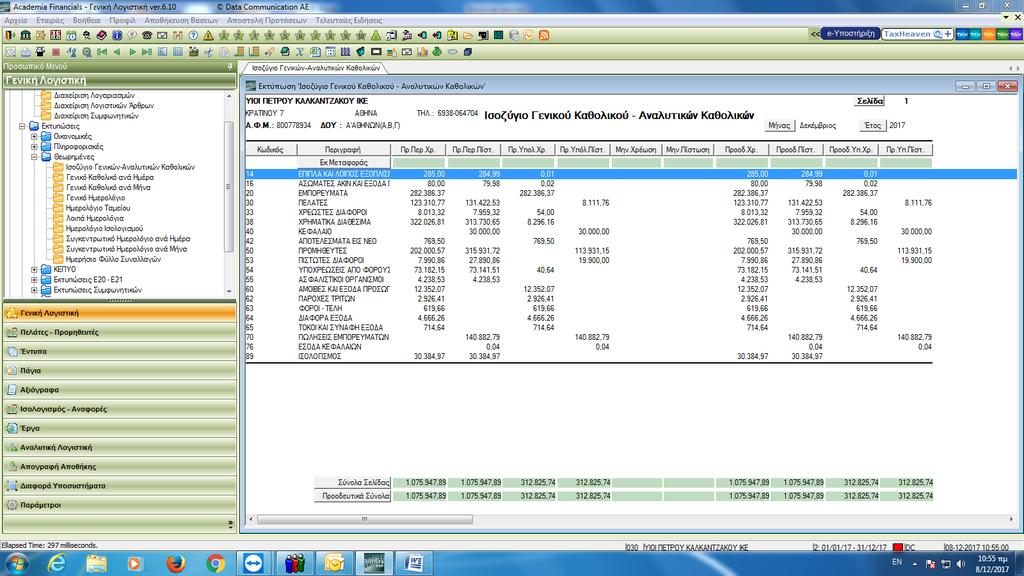This screenshot has width=1024, height=576.
Task: Click the exit door icon in toolbar
Action: click(x=10, y=35)
